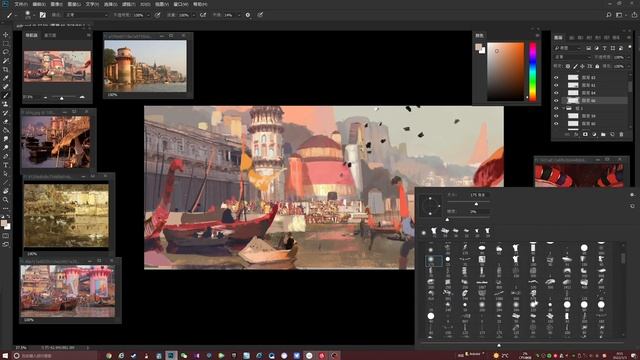This screenshot has width=640, height=360.
Task: Open the 窗口 (Window) menu
Action: tap(180, 4)
